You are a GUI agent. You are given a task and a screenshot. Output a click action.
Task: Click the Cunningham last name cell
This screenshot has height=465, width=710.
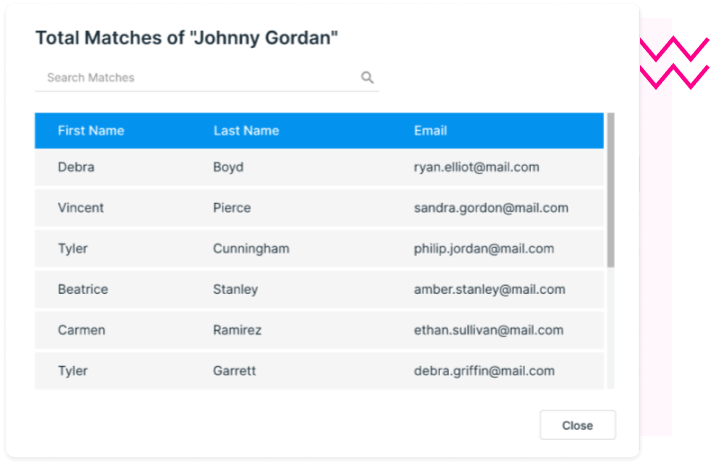click(251, 249)
